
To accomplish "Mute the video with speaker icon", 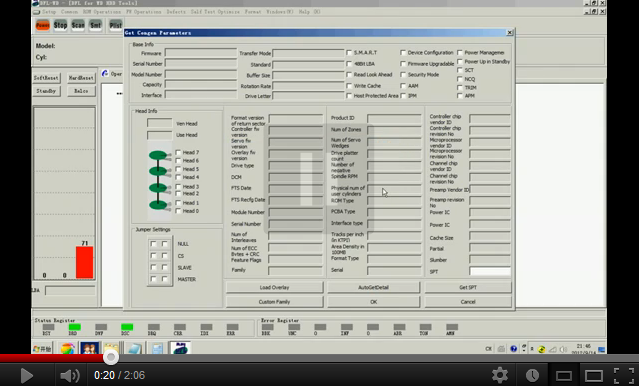I will click(70, 375).
